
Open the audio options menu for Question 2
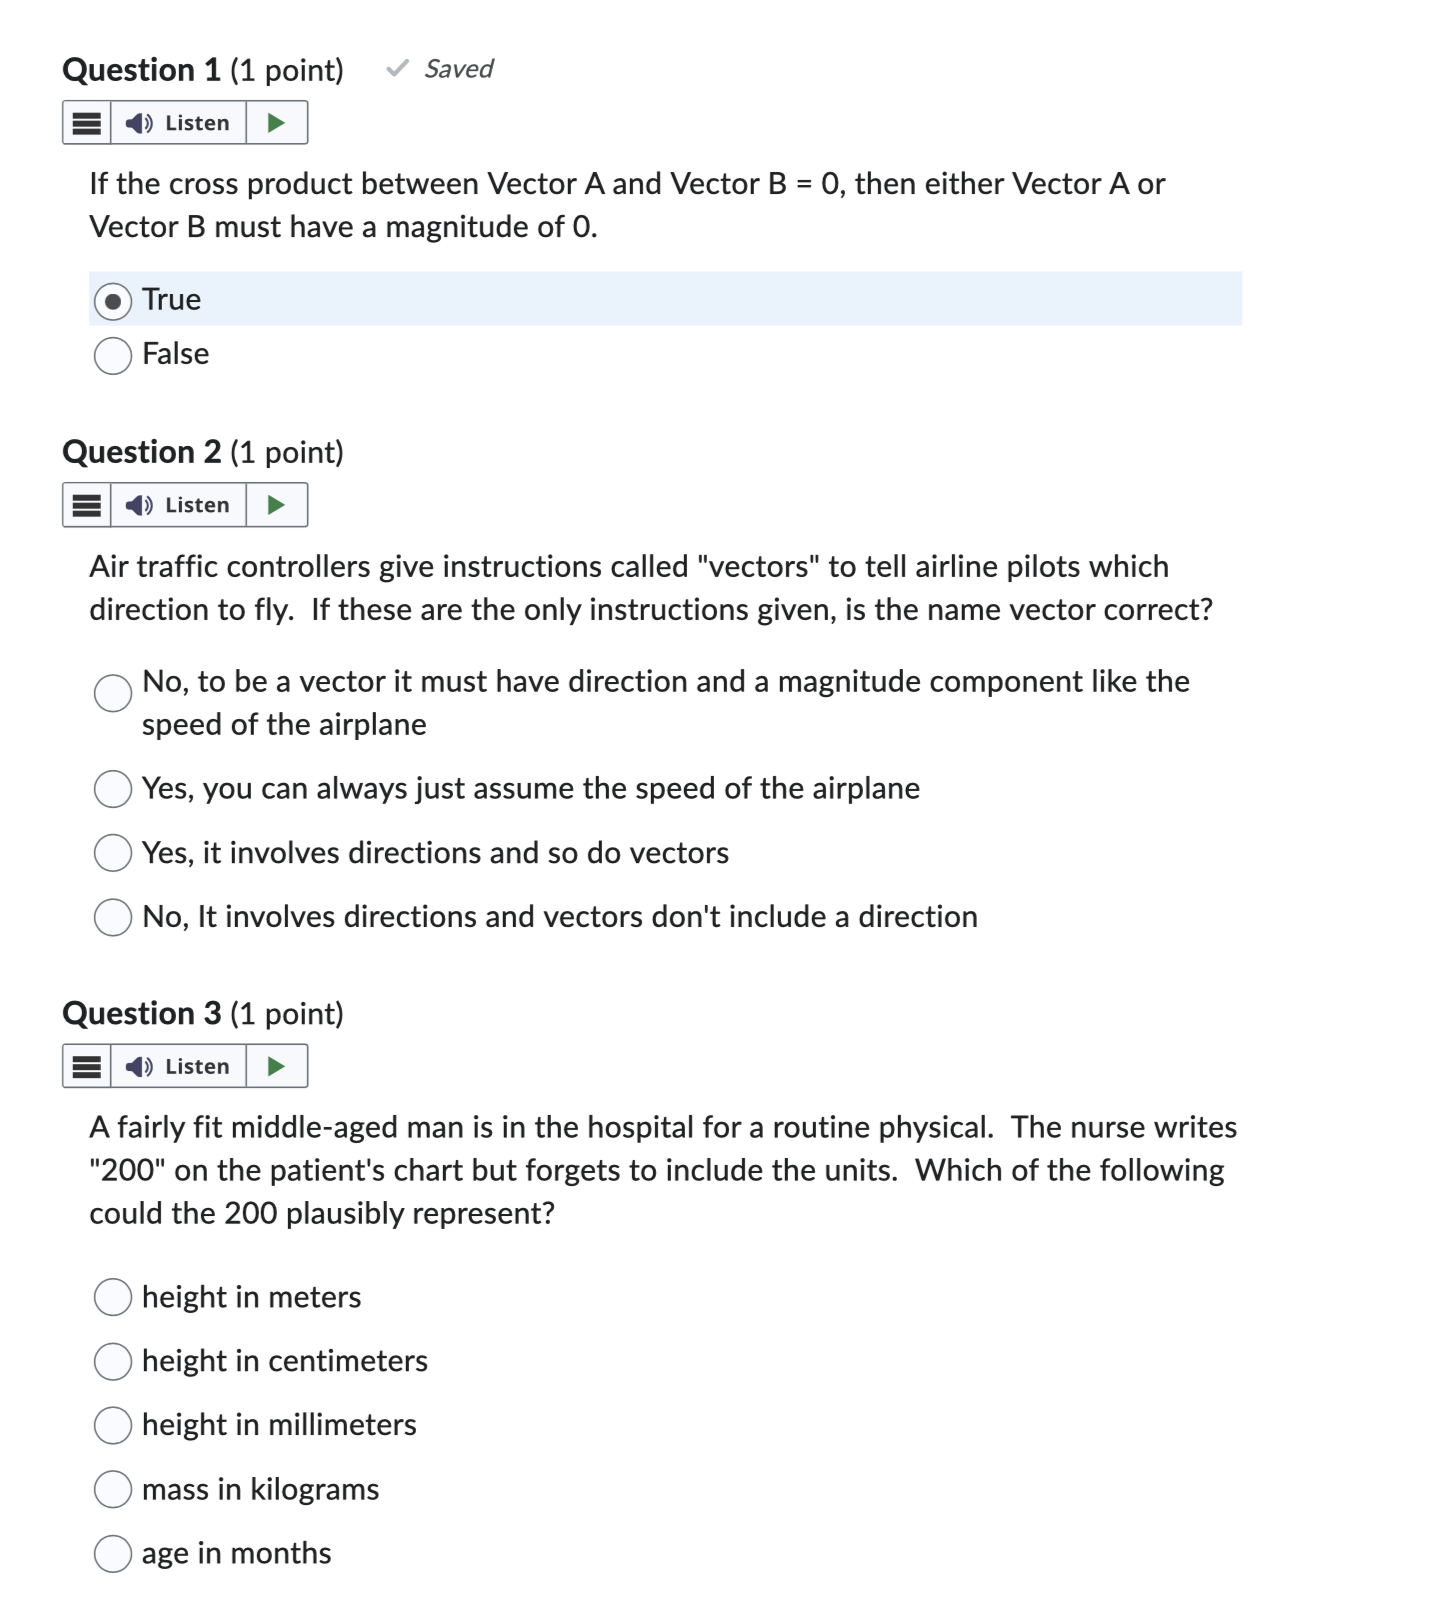[x=85, y=505]
